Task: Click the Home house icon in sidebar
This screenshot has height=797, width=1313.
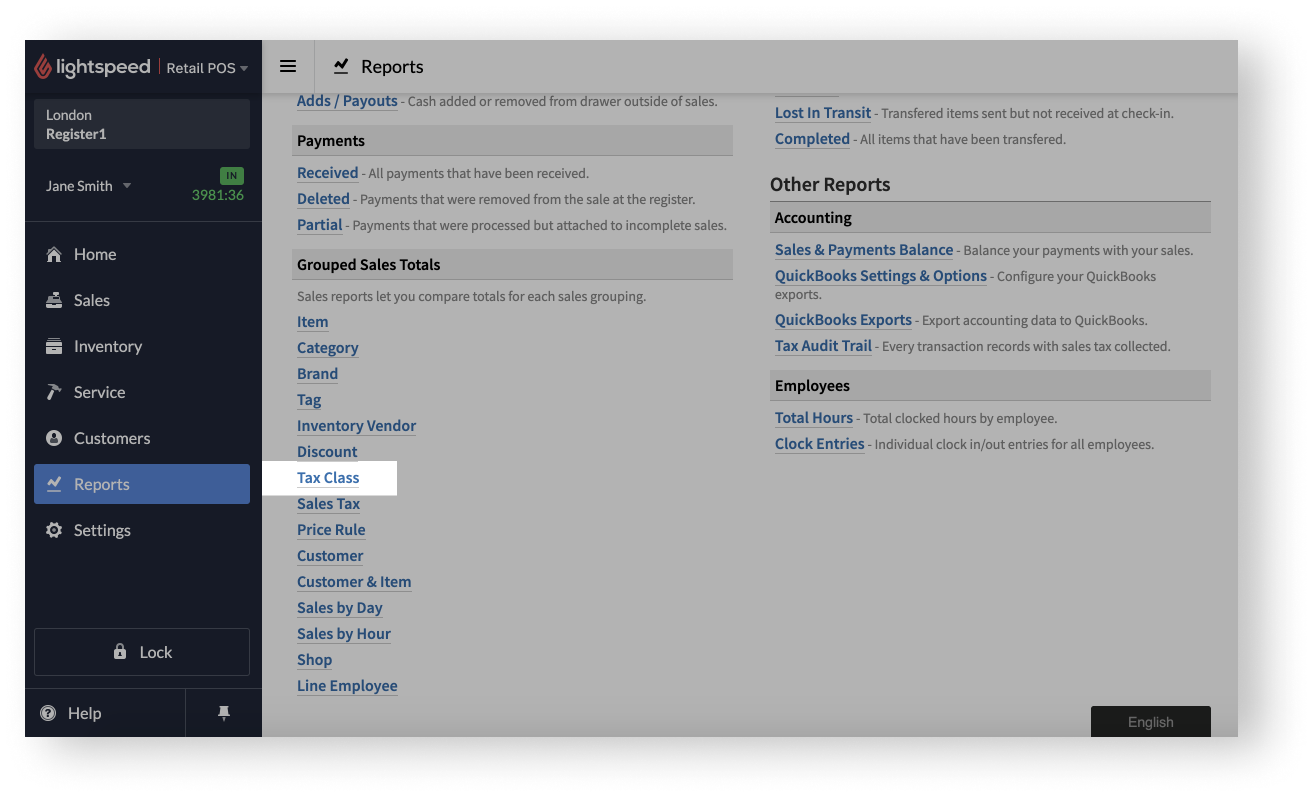Action: point(54,254)
